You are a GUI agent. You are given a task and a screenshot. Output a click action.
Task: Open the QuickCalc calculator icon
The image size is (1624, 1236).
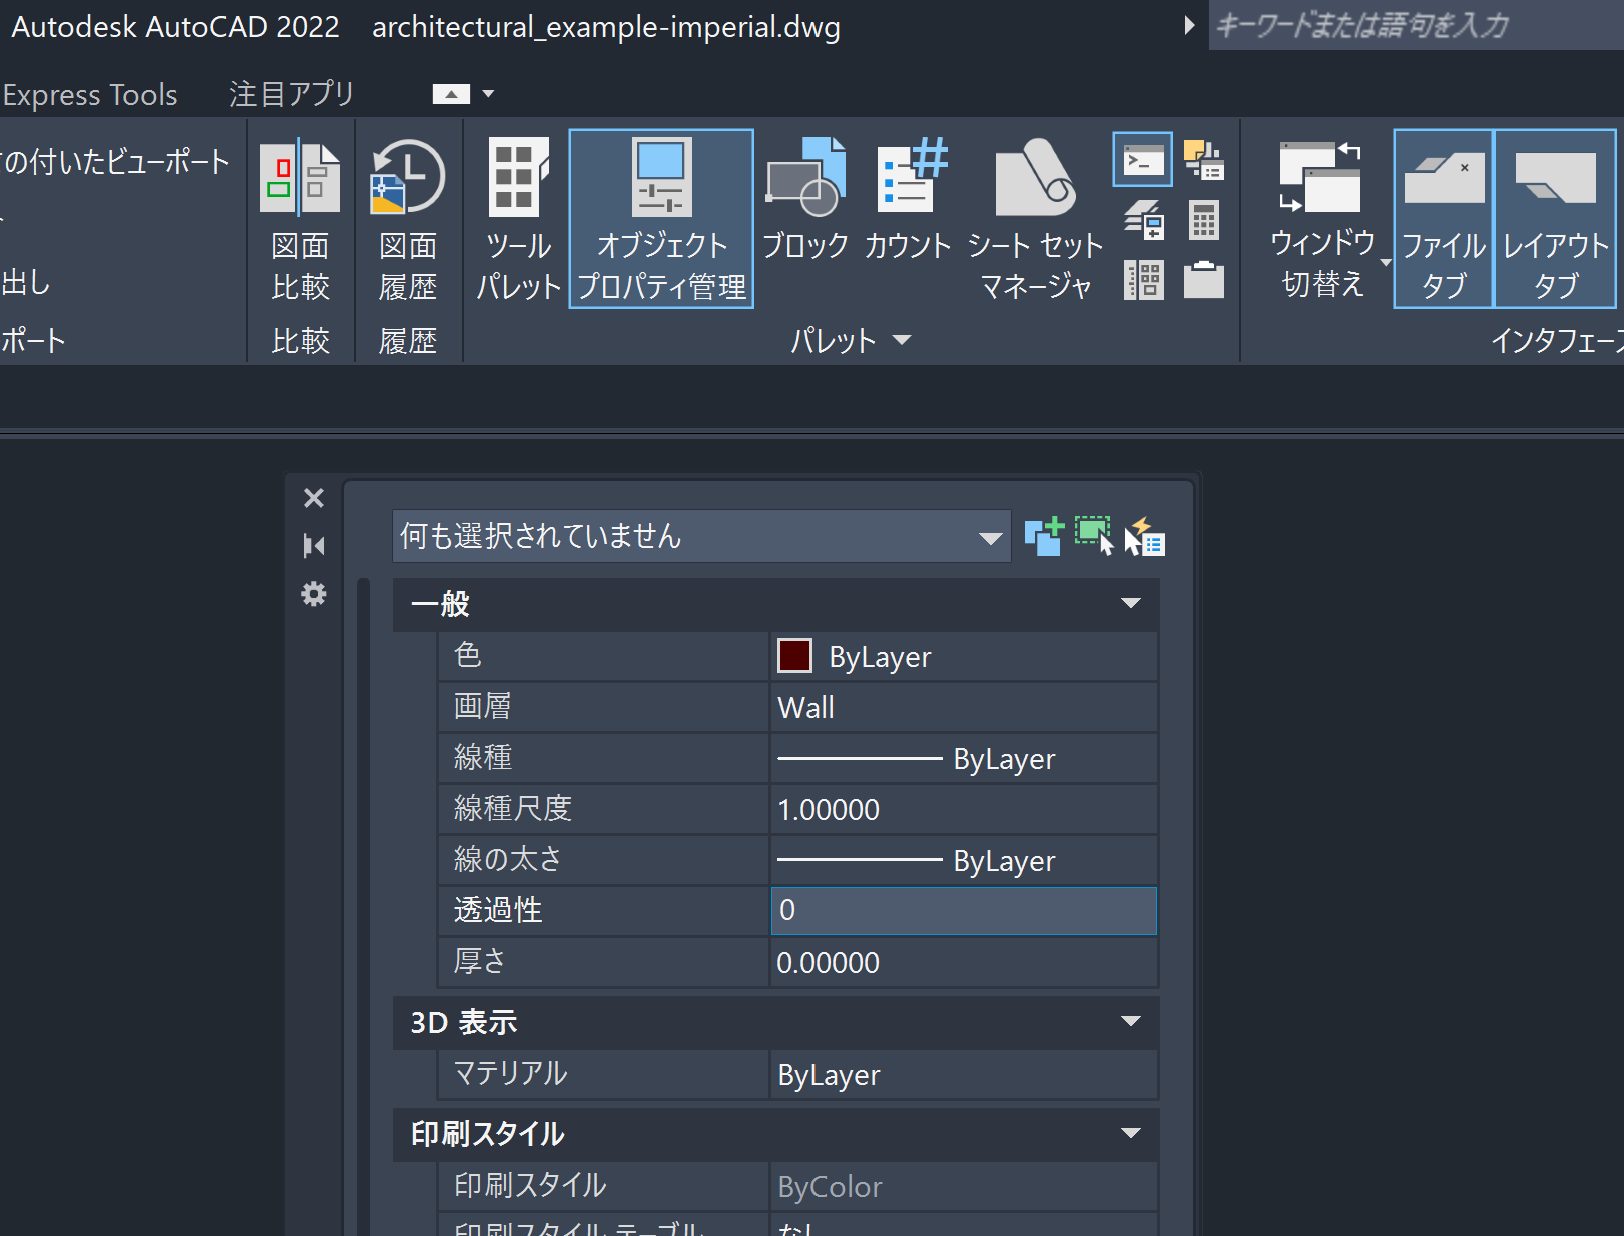point(1204,220)
